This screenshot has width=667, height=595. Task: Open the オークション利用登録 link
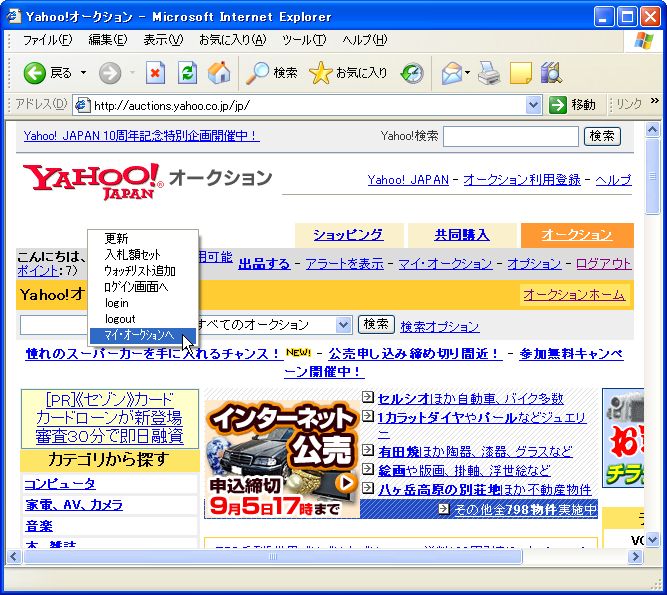522,179
